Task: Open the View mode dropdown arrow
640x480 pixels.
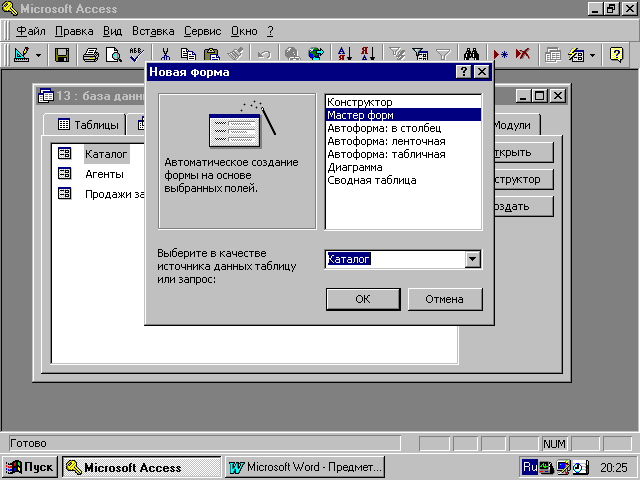Action: pyautogui.click(x=38, y=55)
